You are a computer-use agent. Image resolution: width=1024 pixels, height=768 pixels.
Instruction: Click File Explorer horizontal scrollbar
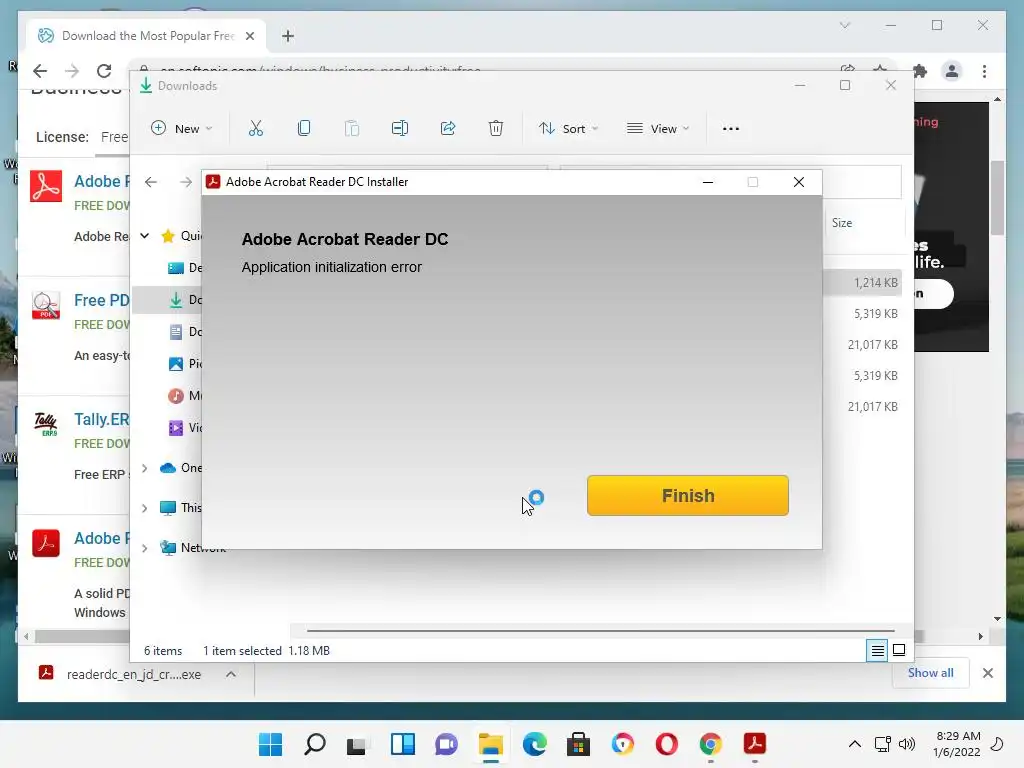click(x=601, y=631)
